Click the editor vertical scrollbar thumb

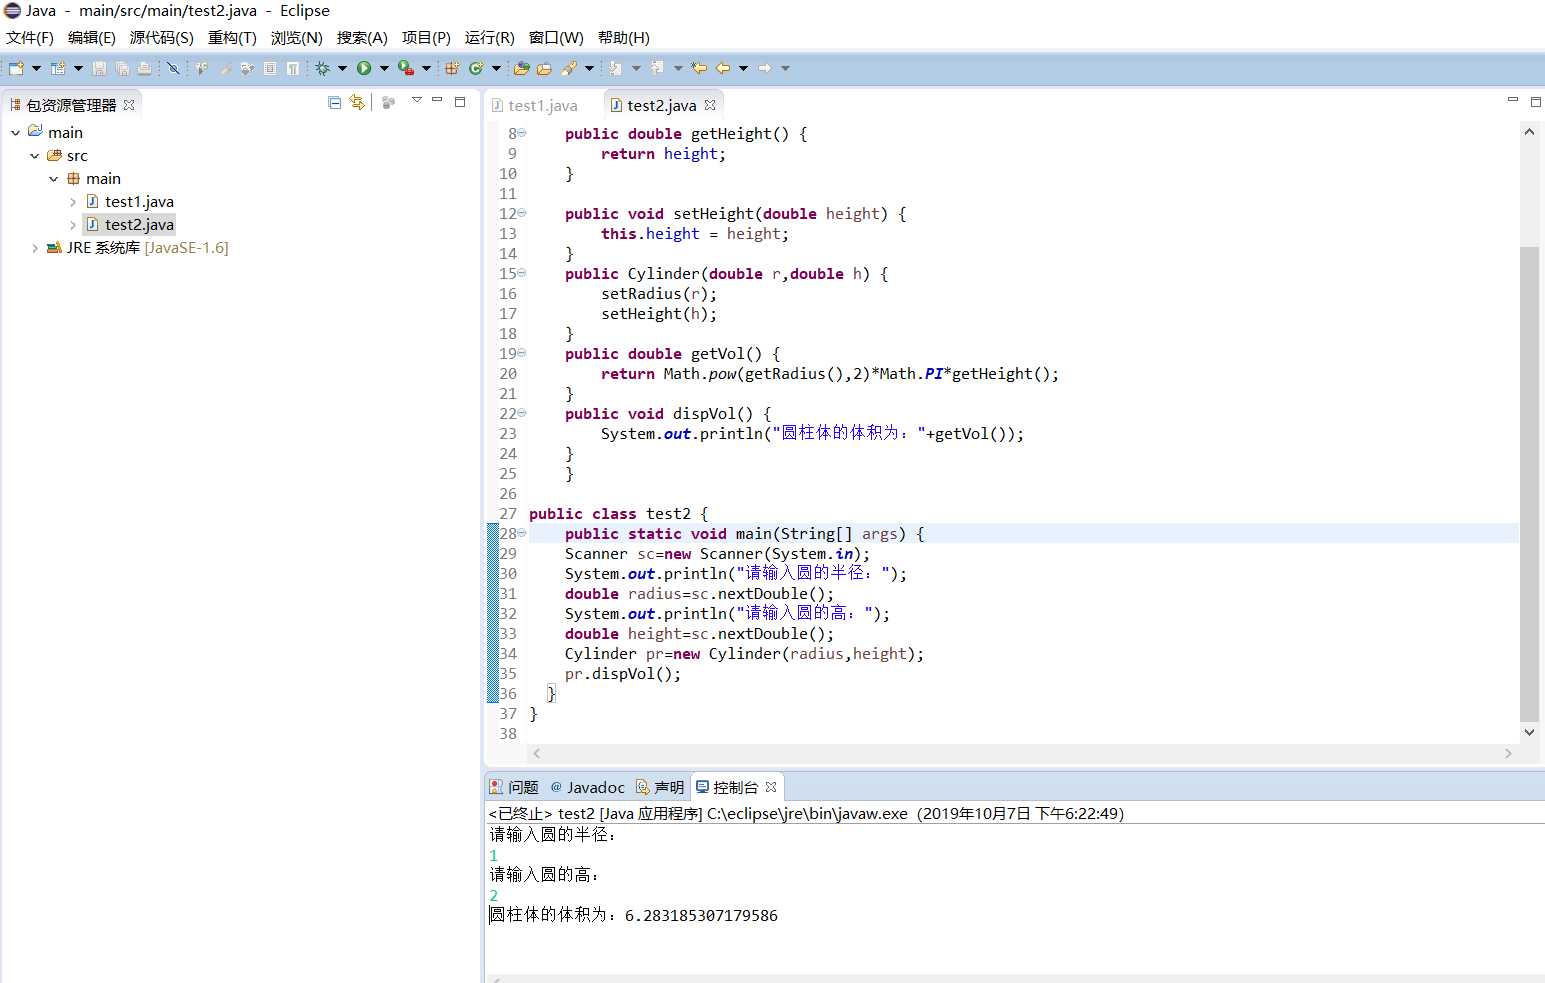click(x=1529, y=484)
